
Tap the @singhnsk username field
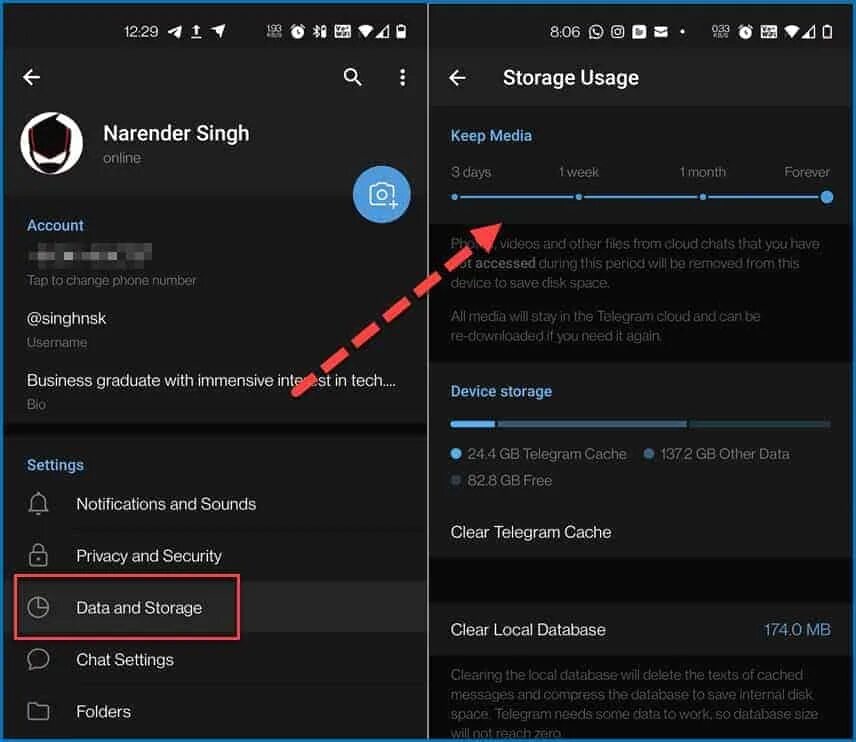pyautogui.click(x=216, y=329)
